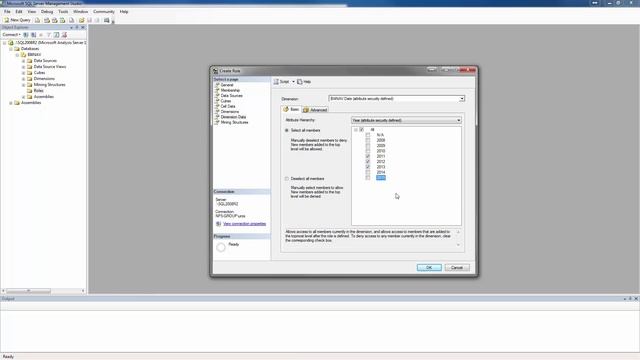This screenshot has width=640, height=360.
Task: Check the 2008 member checkbox
Action: 368,140
